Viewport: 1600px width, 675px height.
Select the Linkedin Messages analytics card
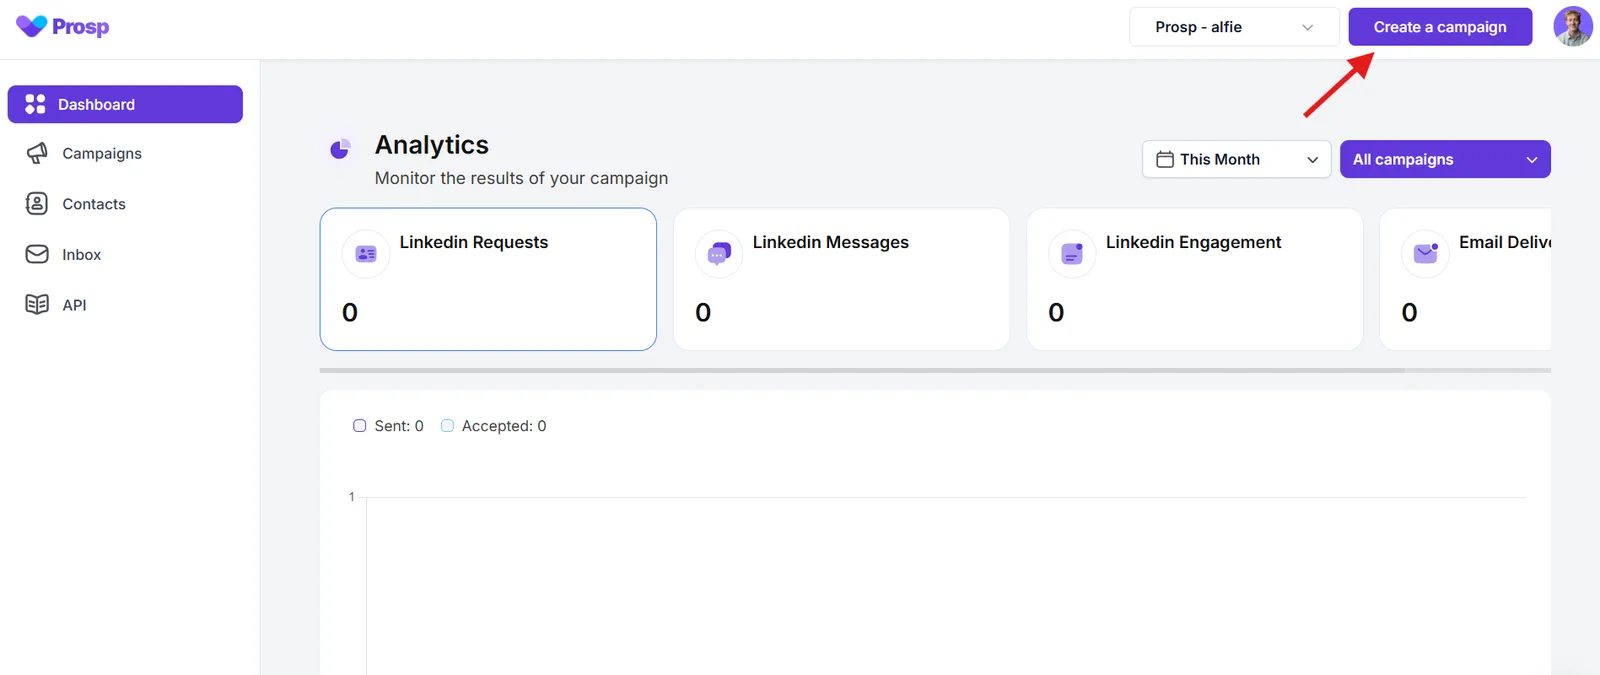tap(841, 279)
